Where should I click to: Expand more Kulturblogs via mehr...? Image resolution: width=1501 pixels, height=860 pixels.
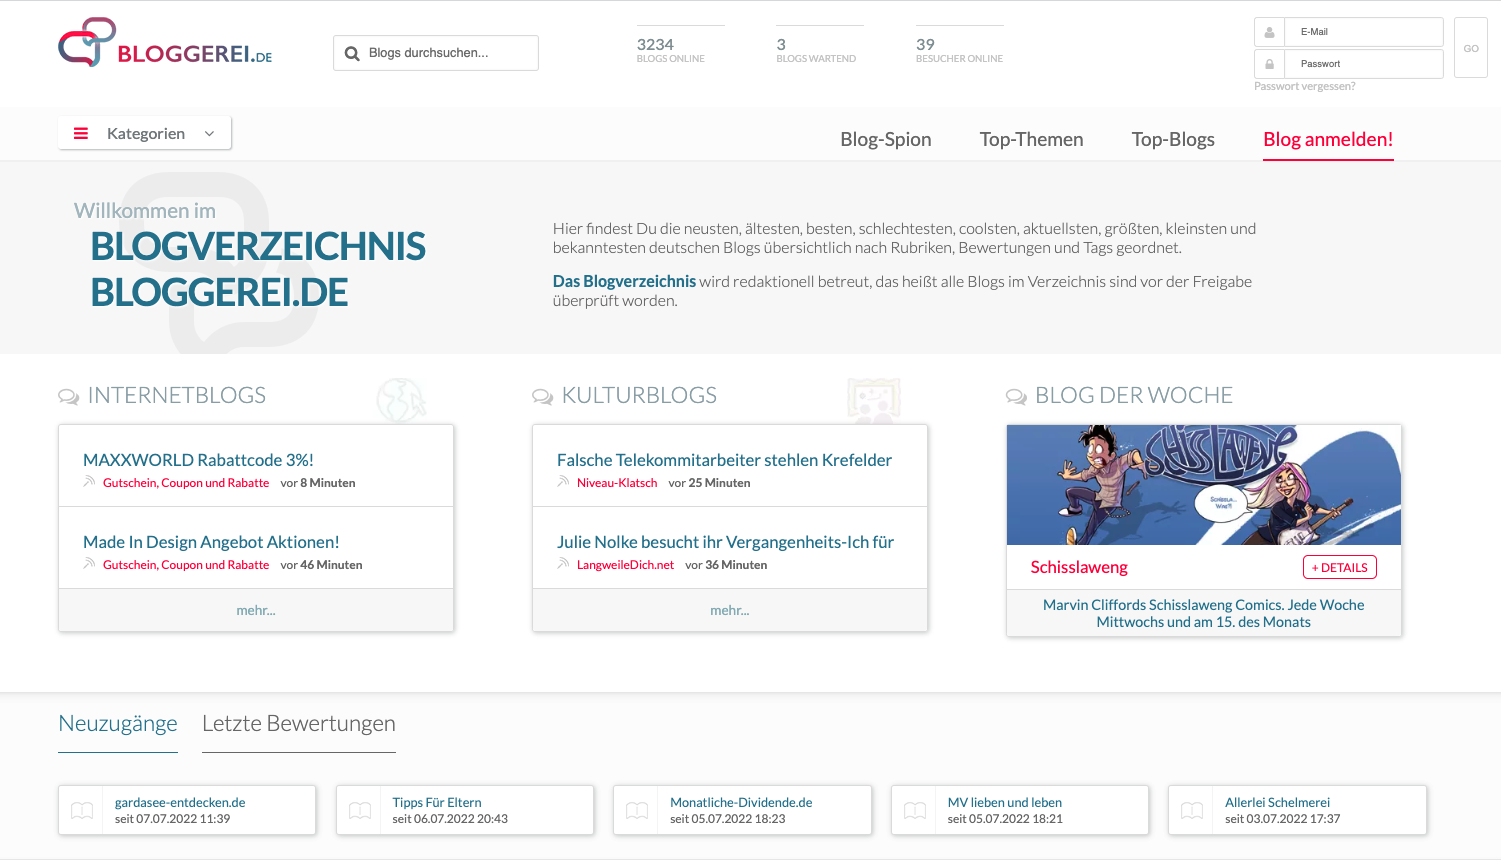point(729,610)
